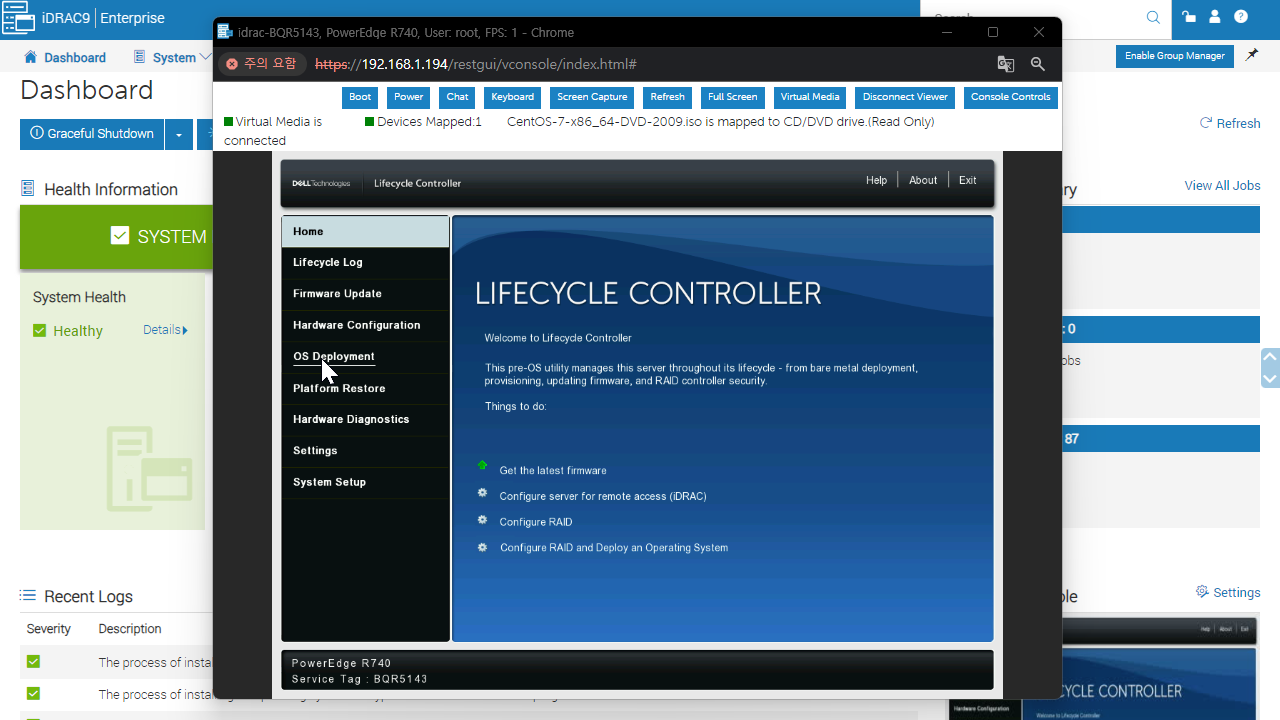Image resolution: width=1280 pixels, height=720 pixels.
Task: Open Platform Restore in the sidebar
Action: pos(365,388)
